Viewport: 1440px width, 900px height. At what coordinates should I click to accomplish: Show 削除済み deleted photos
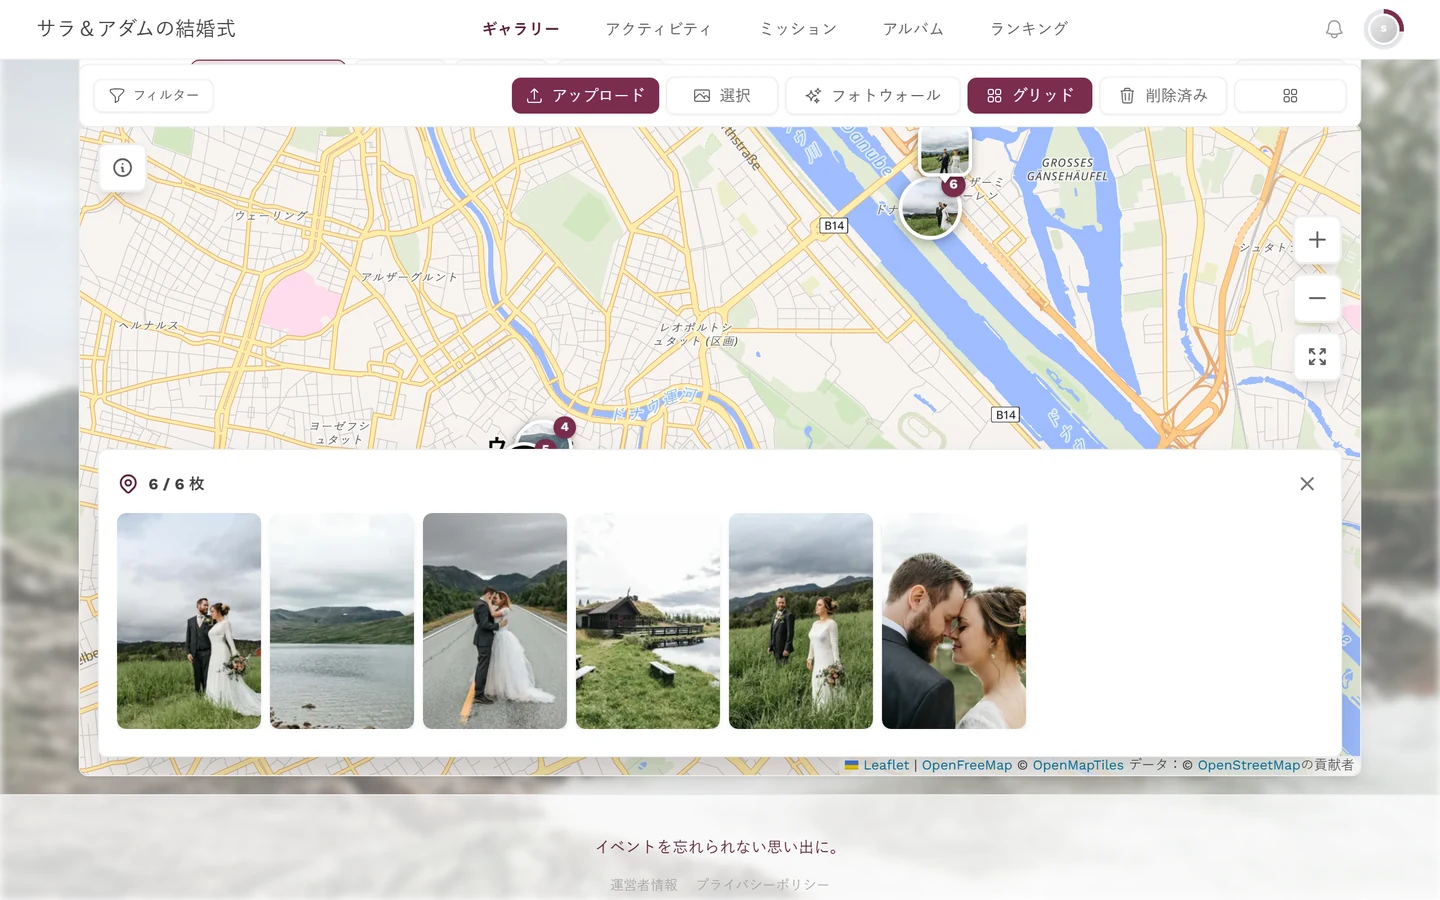1163,96
